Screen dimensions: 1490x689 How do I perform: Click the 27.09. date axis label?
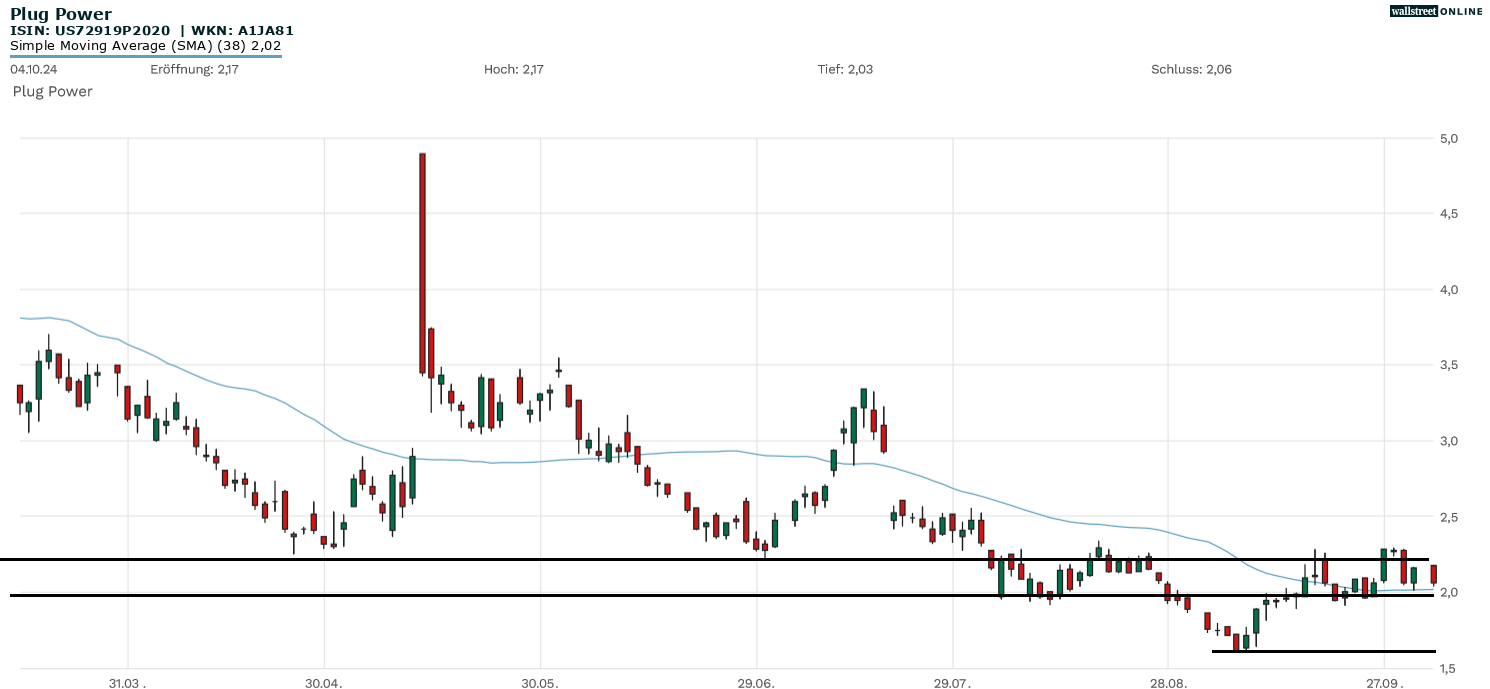click(x=1384, y=684)
